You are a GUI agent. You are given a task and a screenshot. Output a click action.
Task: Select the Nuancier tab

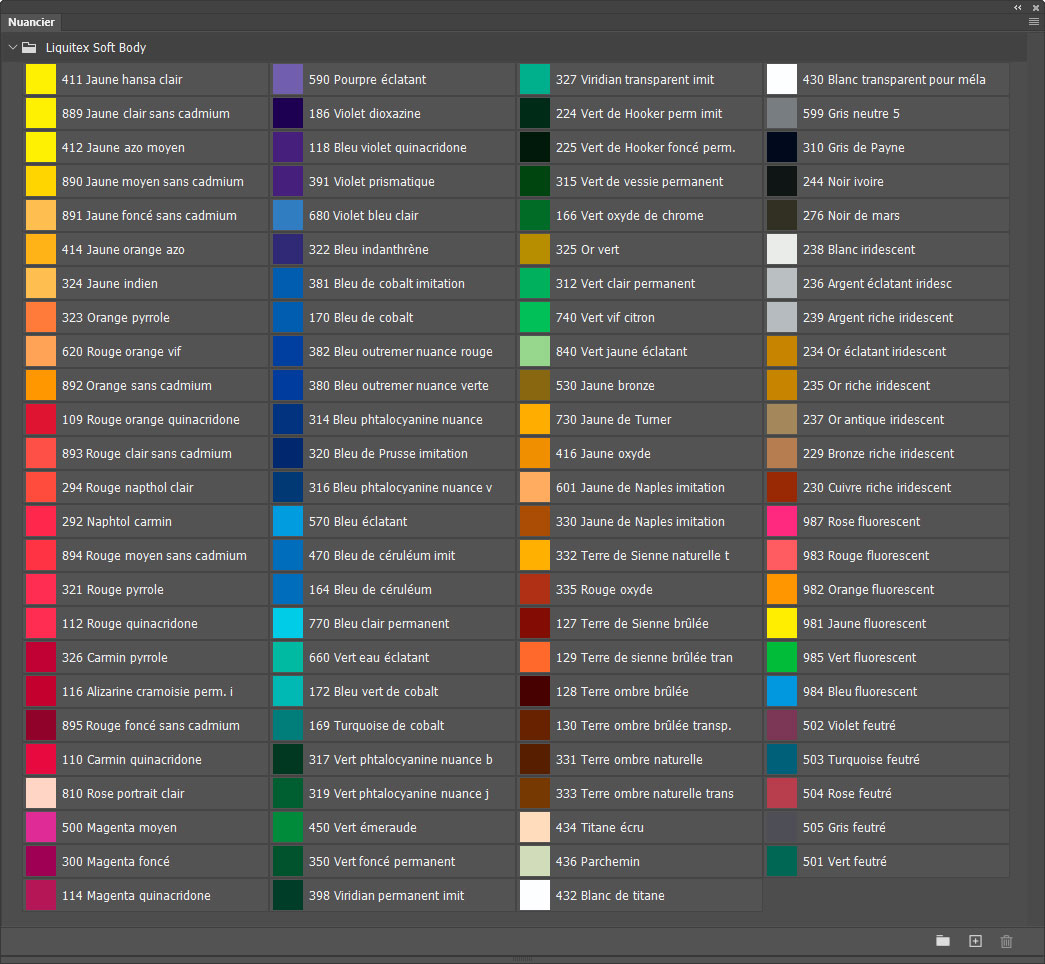point(31,22)
